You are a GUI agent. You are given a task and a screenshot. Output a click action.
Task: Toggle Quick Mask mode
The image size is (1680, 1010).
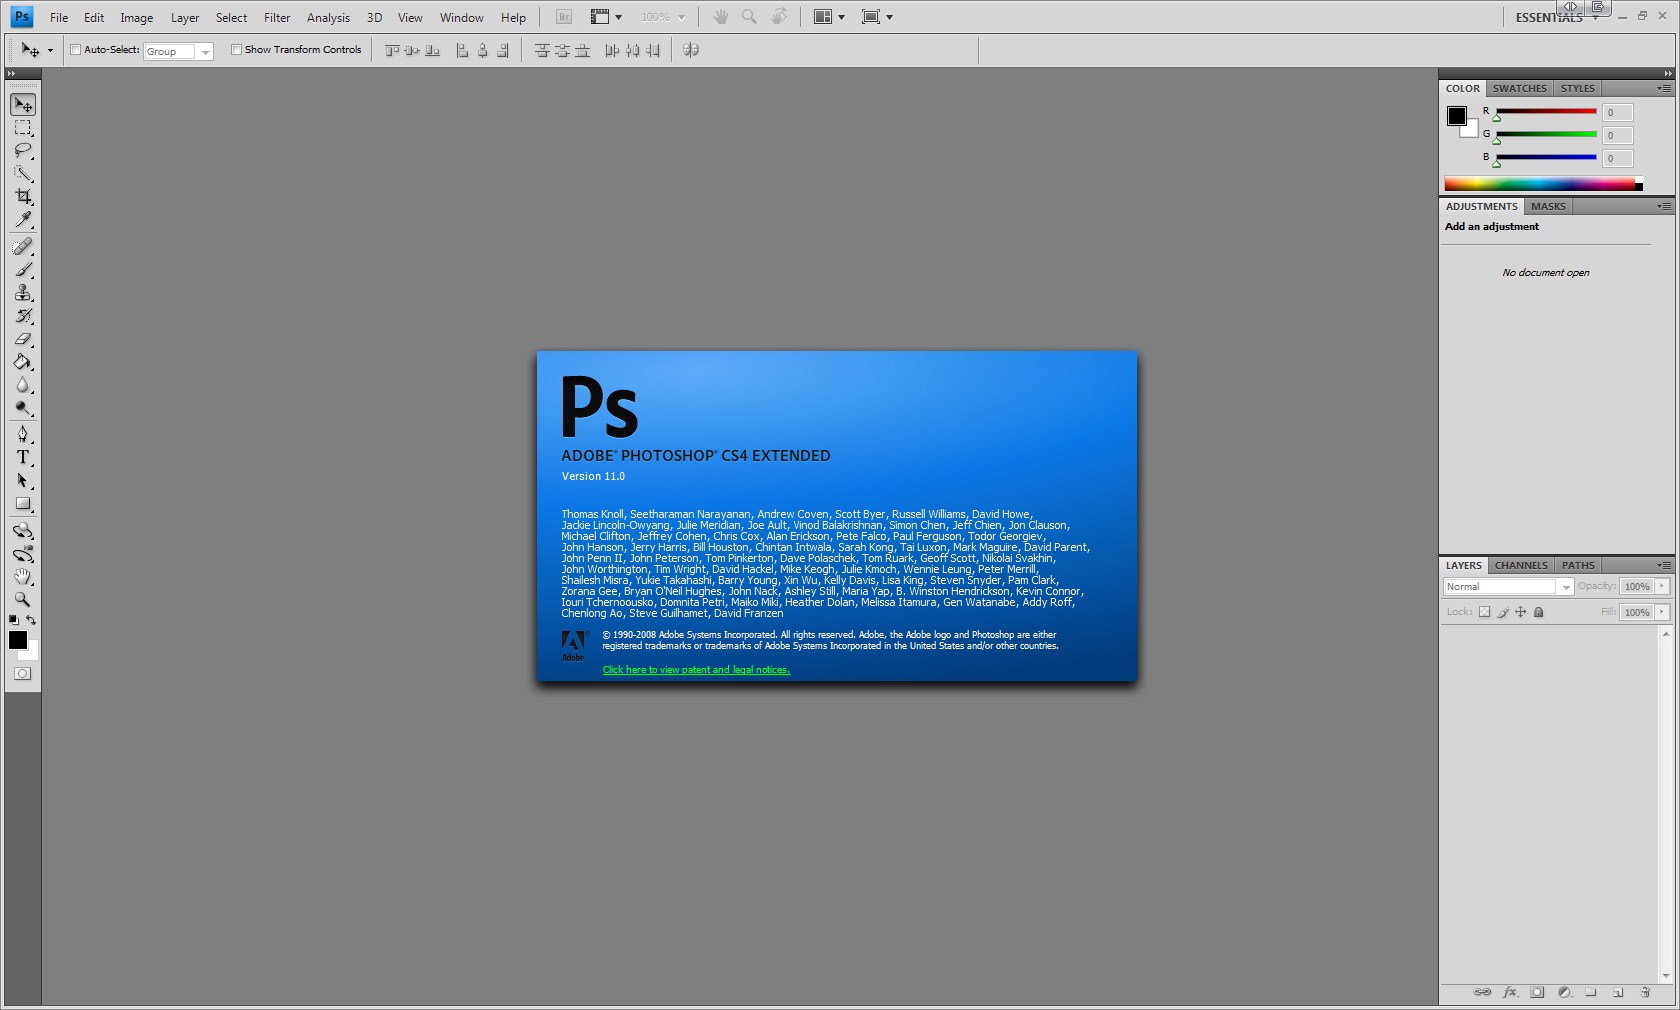click(x=23, y=674)
